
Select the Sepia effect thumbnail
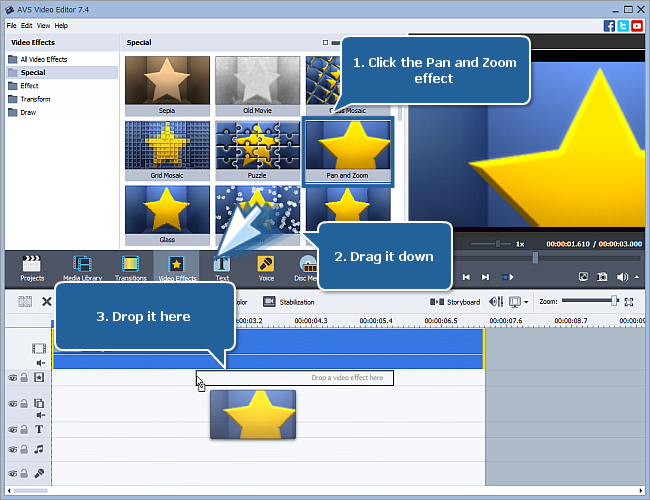[x=167, y=86]
